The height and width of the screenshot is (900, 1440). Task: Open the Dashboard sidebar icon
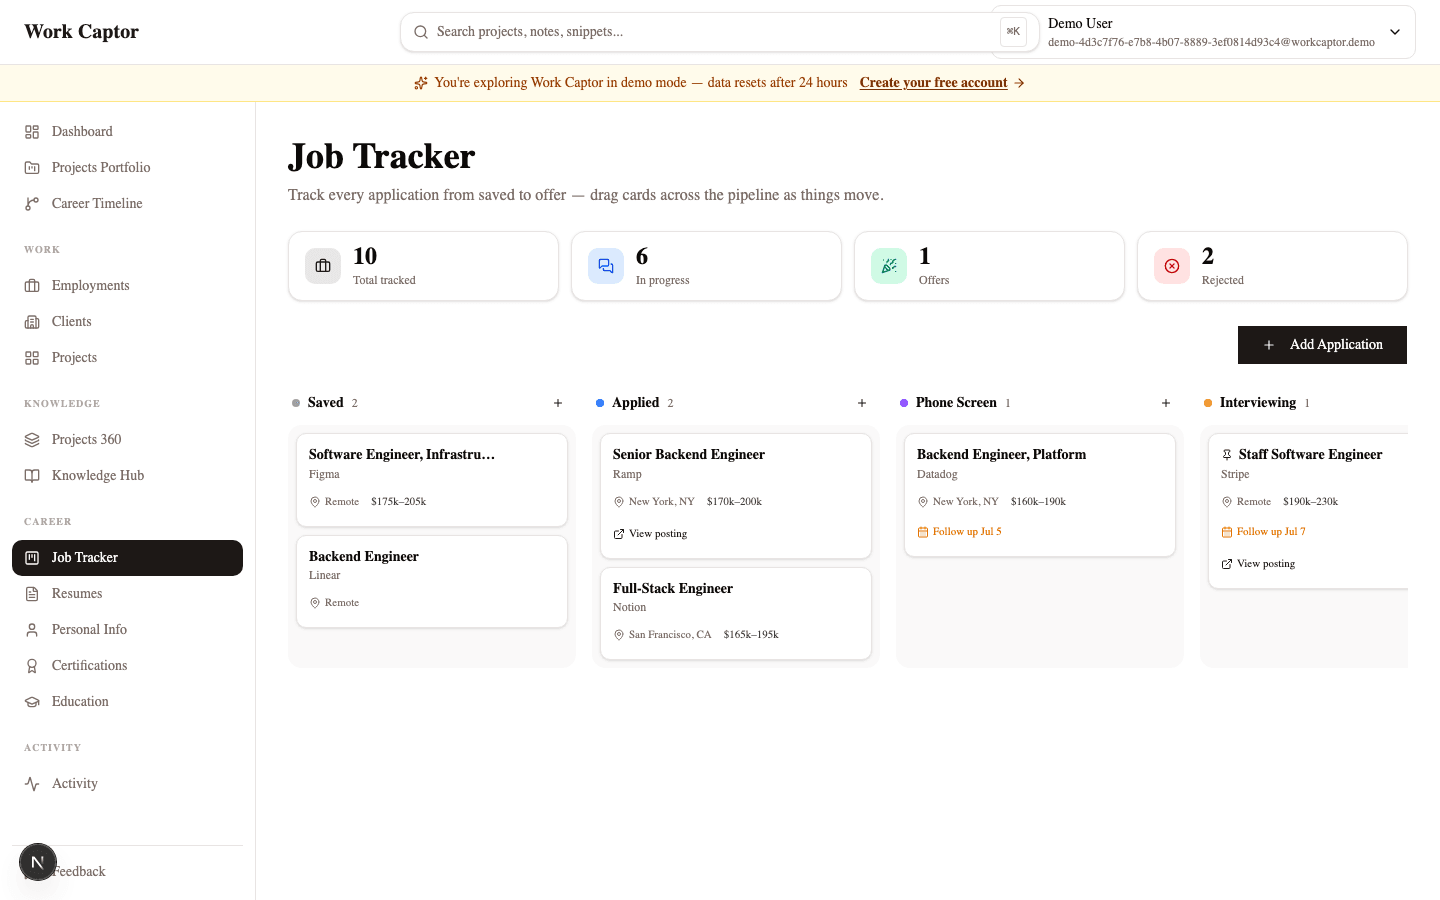pos(32,132)
